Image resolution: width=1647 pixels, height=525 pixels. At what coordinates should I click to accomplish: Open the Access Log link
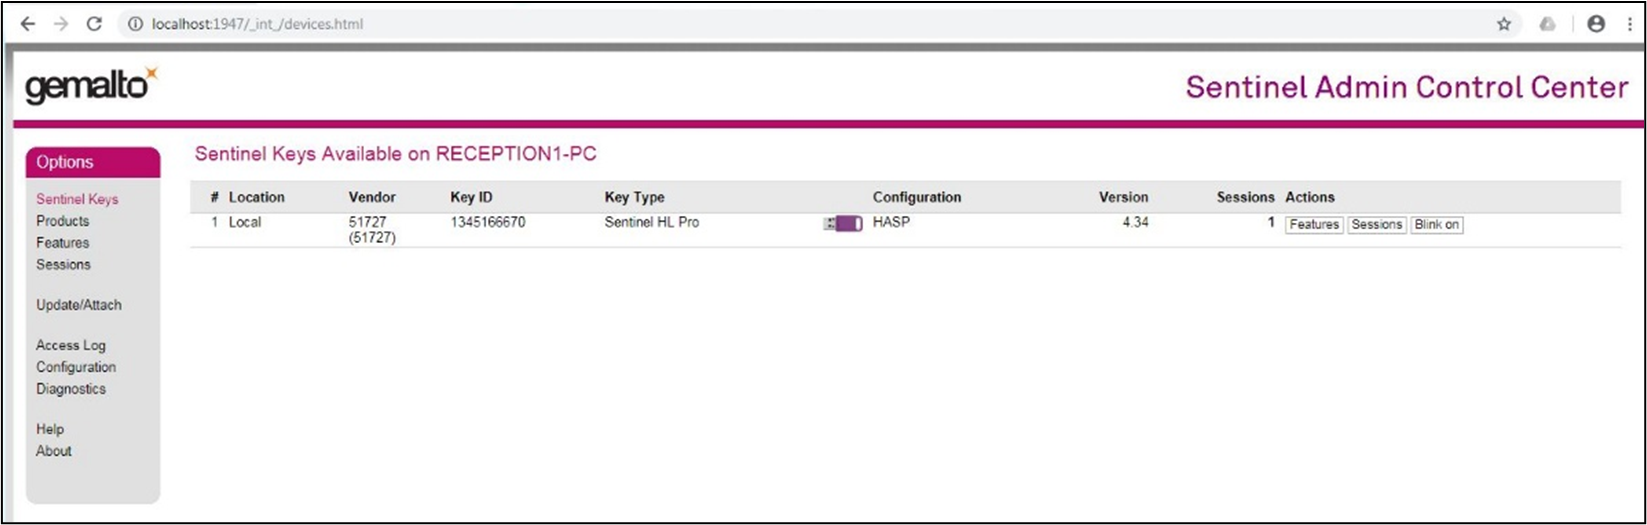tap(70, 345)
